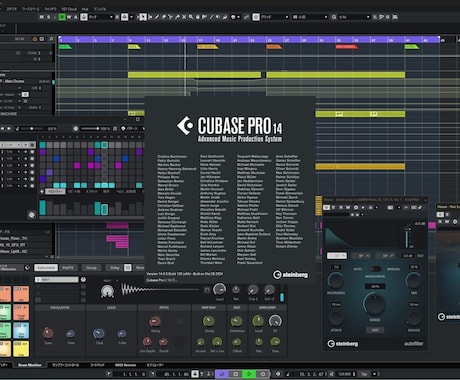The height and width of the screenshot is (380, 460).
Task: Select AutoFilter LP filter type button
Action: point(337,256)
